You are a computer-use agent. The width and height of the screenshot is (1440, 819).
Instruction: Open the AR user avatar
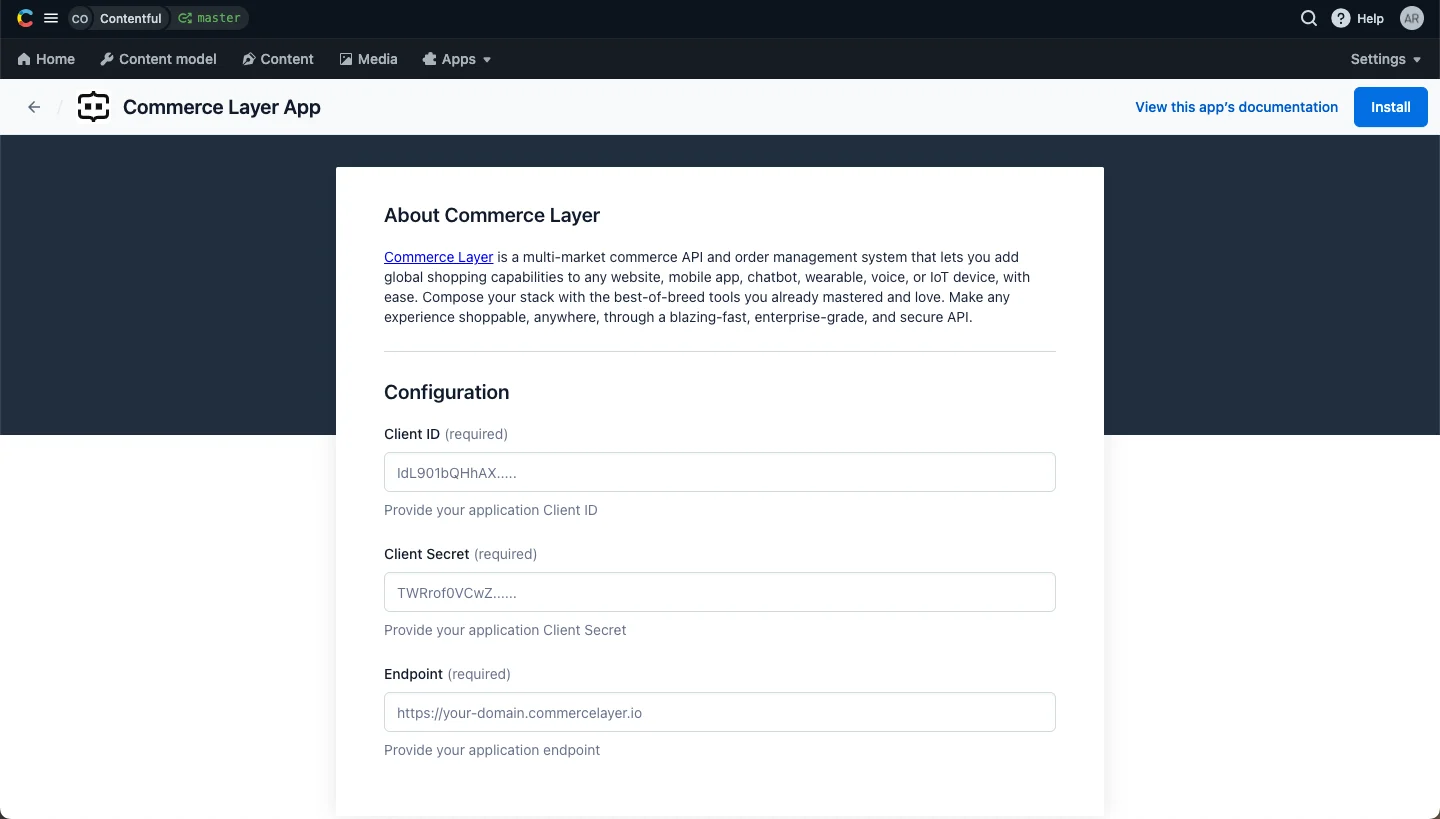pyautogui.click(x=1412, y=18)
